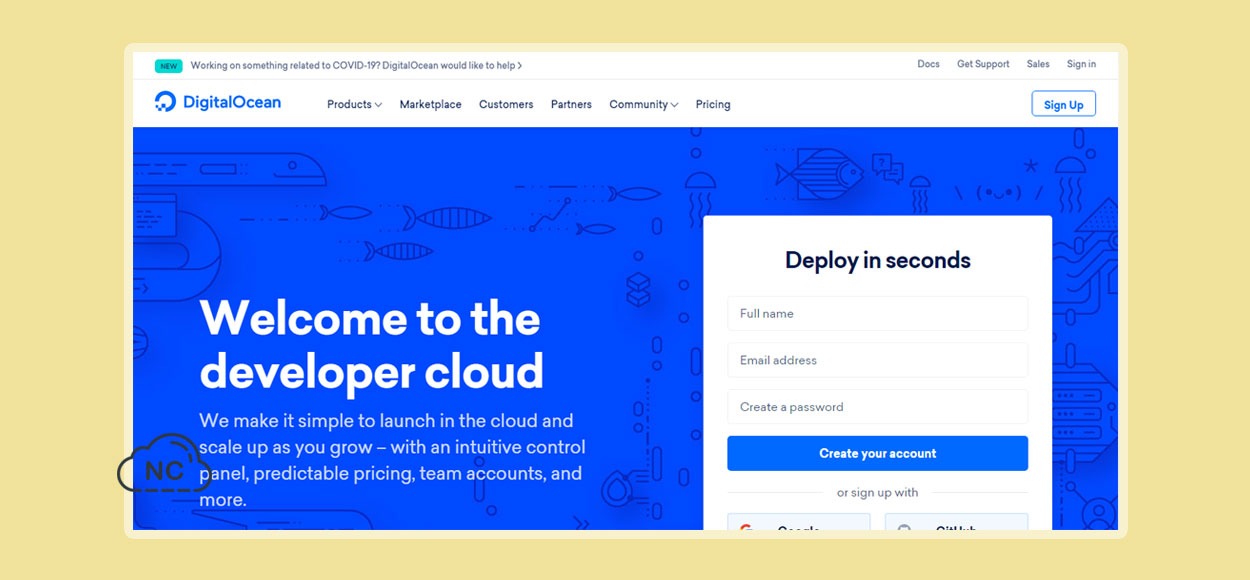Go to the Marketplace page

[x=430, y=104]
